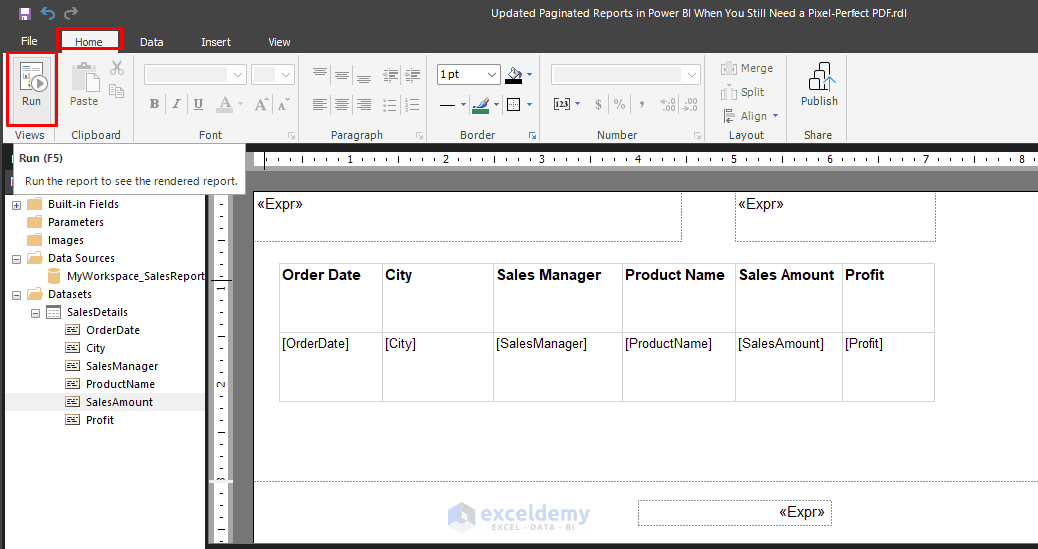1038x549 pixels.
Task: Open the Paragraph dialog launcher
Action: point(420,136)
